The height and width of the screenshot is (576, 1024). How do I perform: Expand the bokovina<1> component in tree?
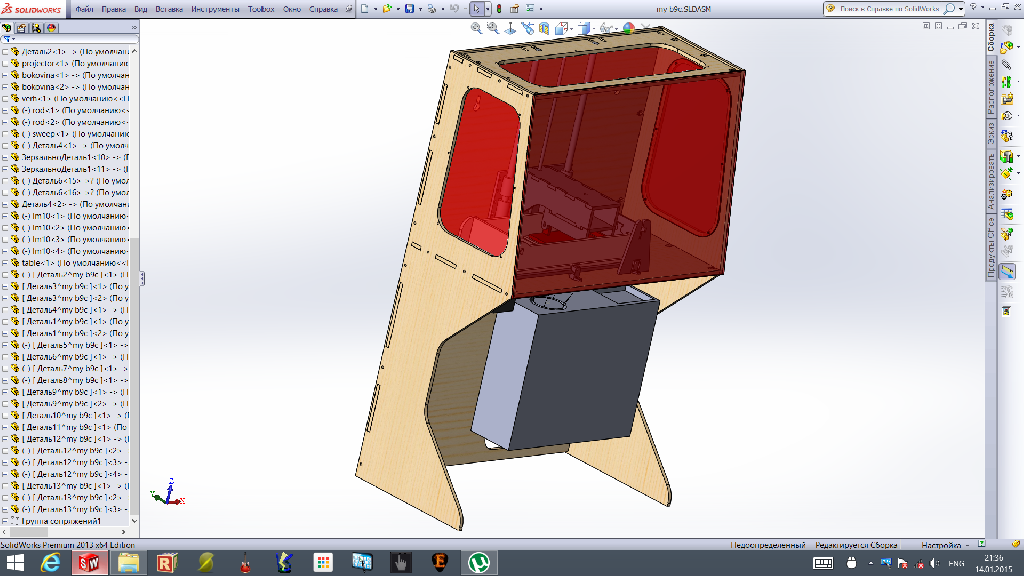pos(5,75)
